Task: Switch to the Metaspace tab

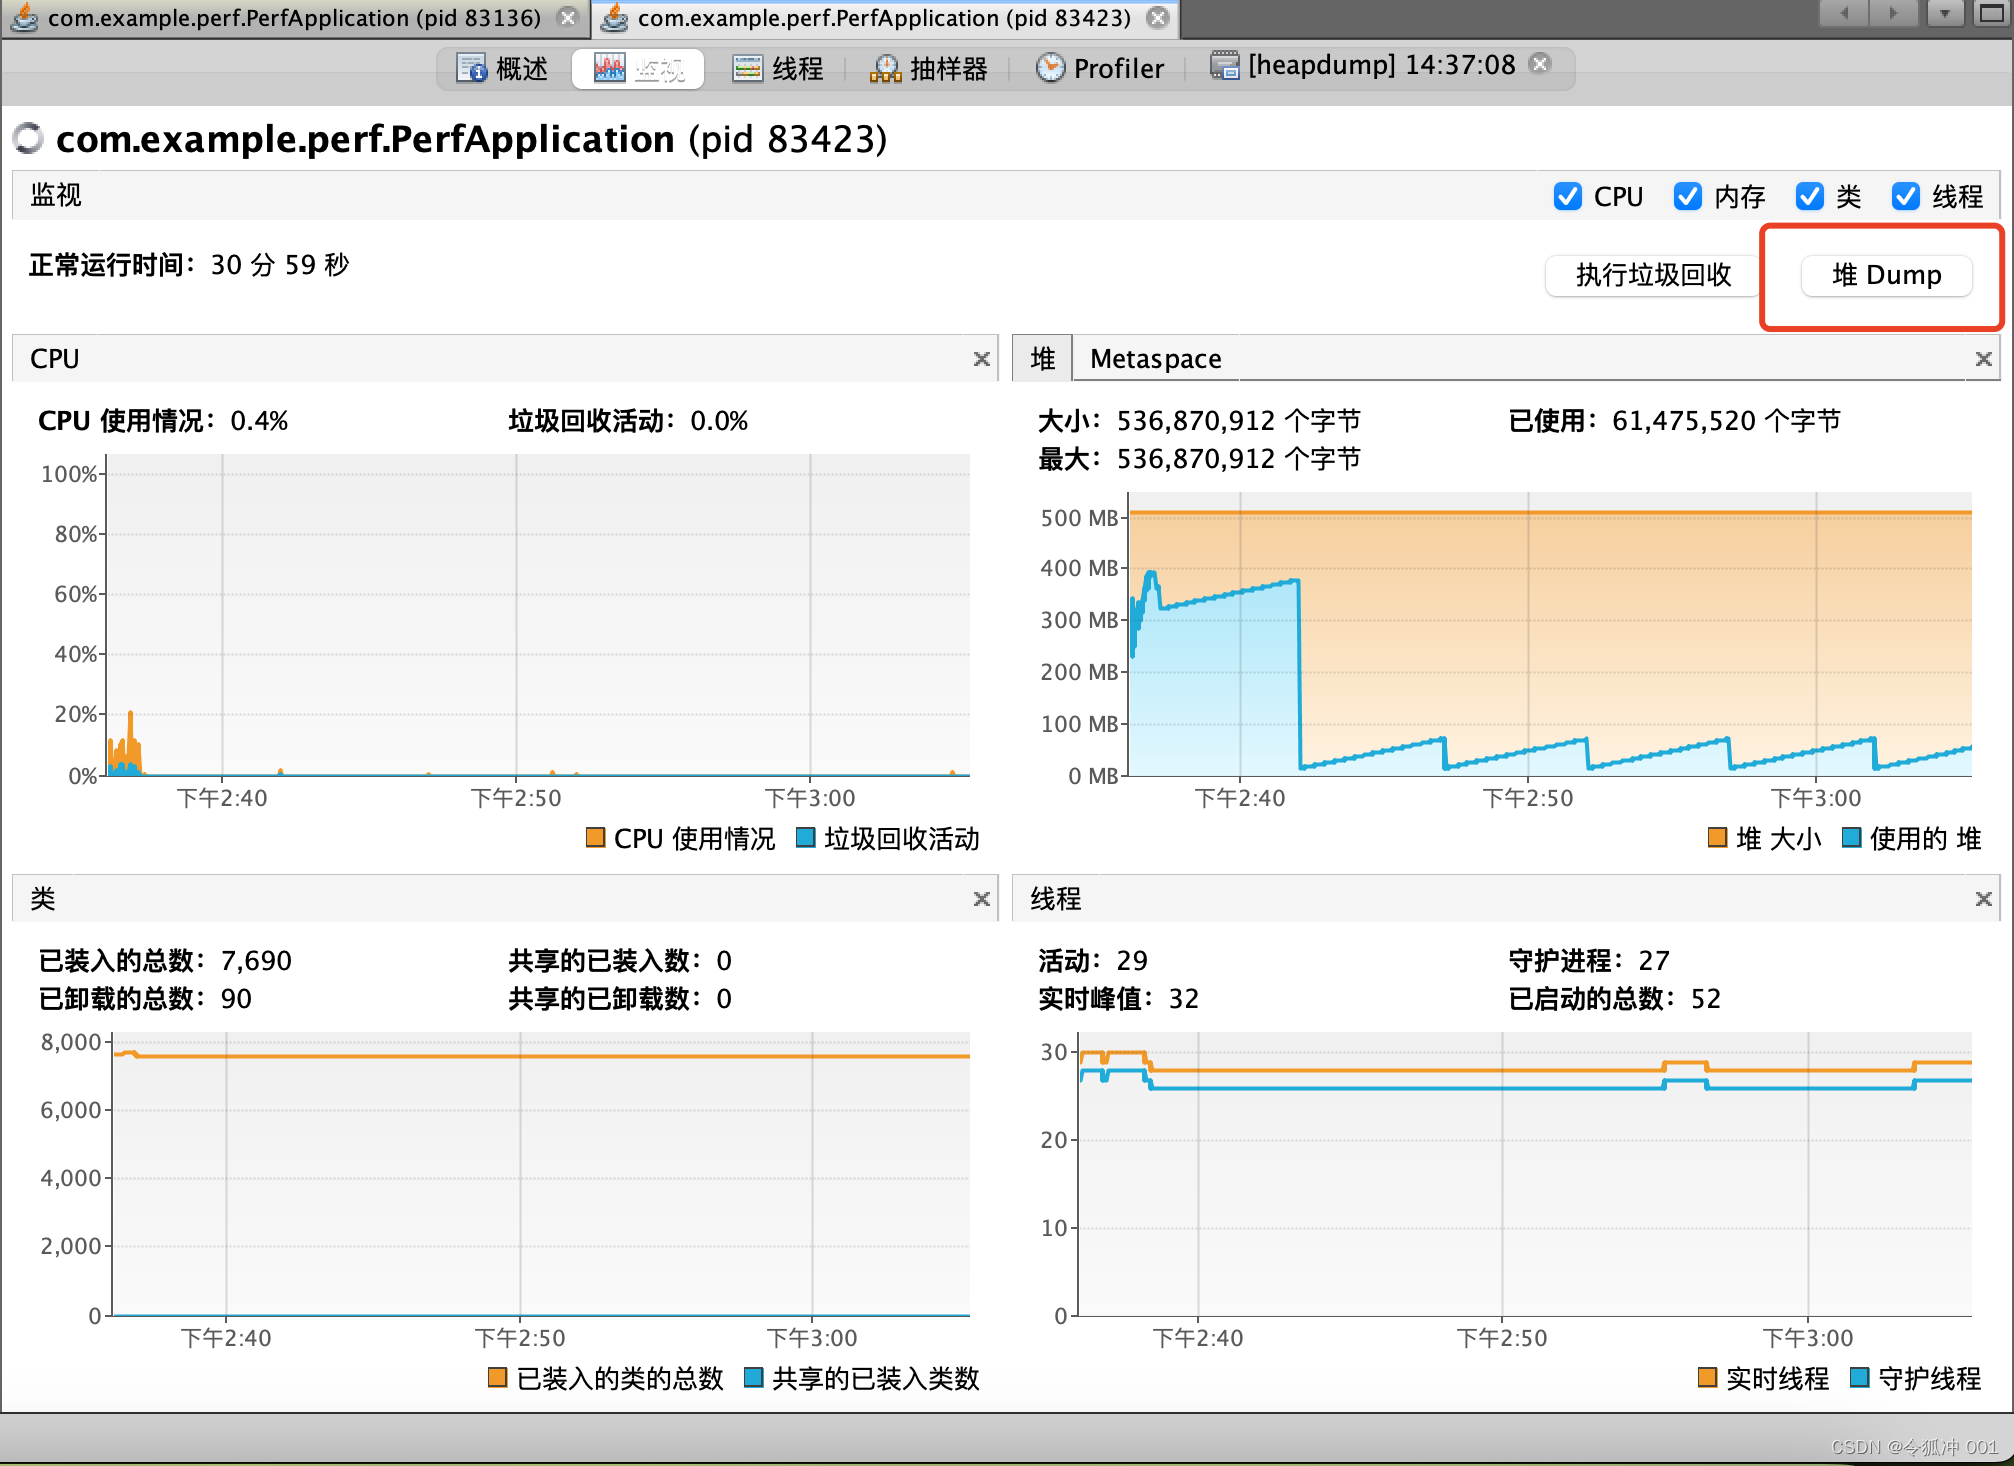Action: point(1155,358)
